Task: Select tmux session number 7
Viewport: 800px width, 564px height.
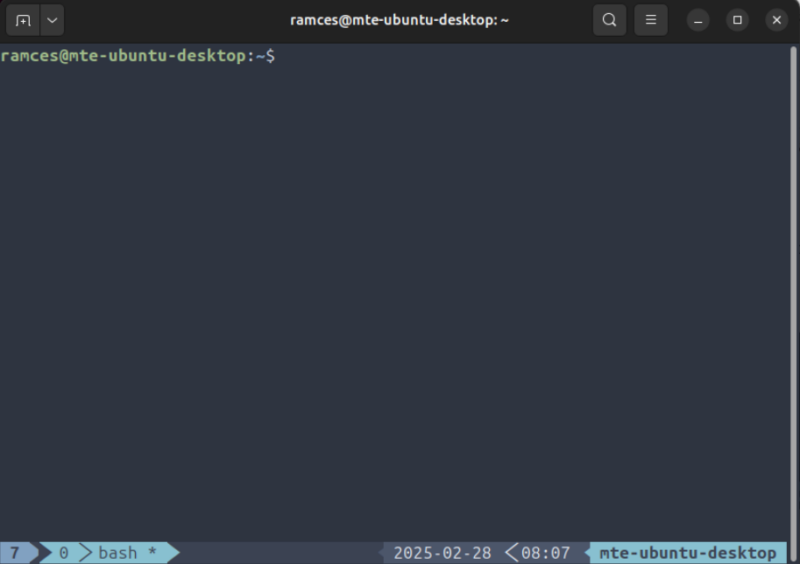Action: [14, 553]
